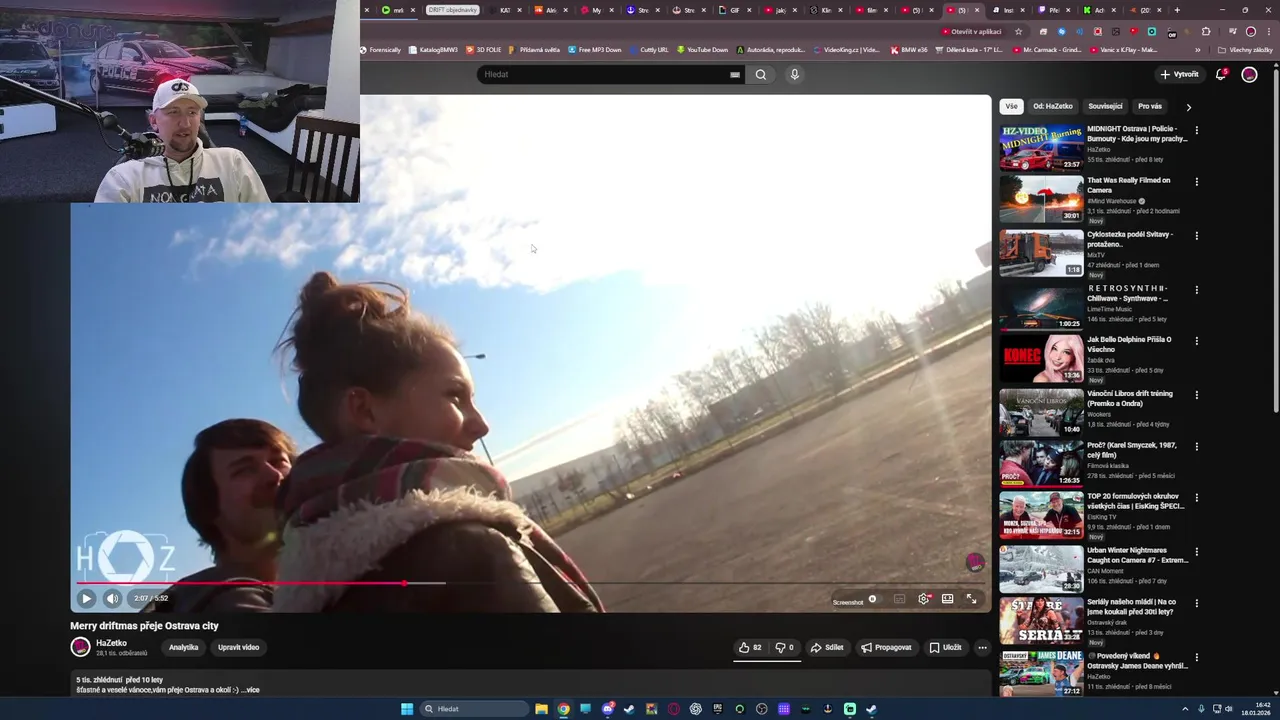Switch to theater mode in the player

[x=947, y=599]
